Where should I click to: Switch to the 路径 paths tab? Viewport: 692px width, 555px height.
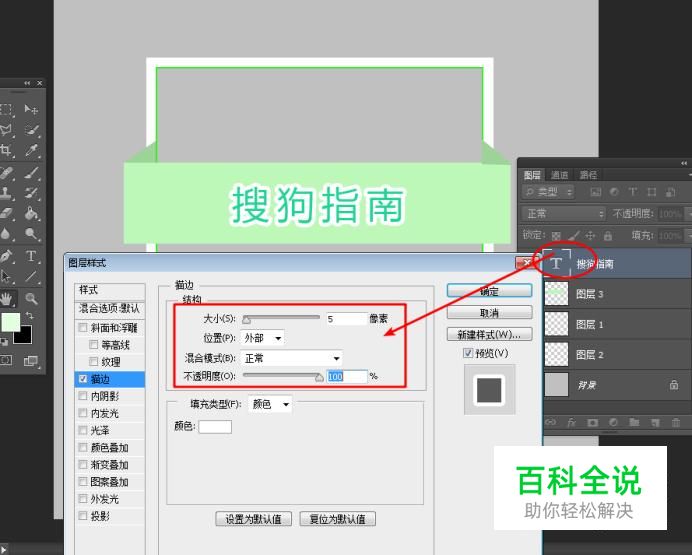(x=588, y=175)
